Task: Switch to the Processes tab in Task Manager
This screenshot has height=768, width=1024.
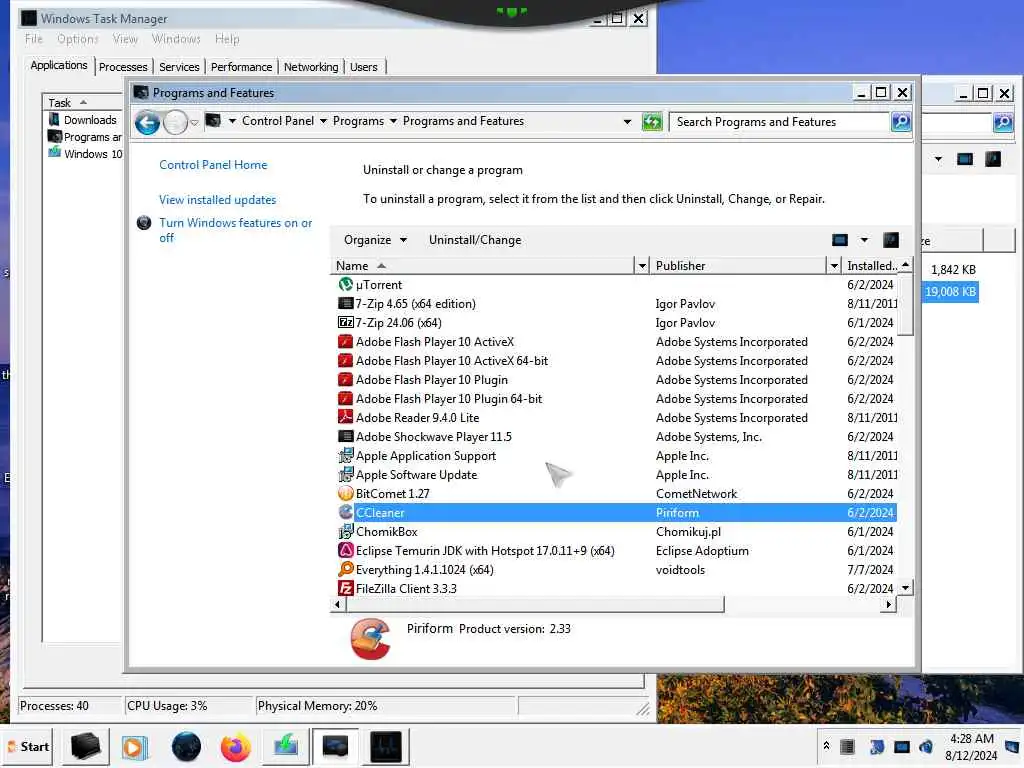Action: point(123,67)
